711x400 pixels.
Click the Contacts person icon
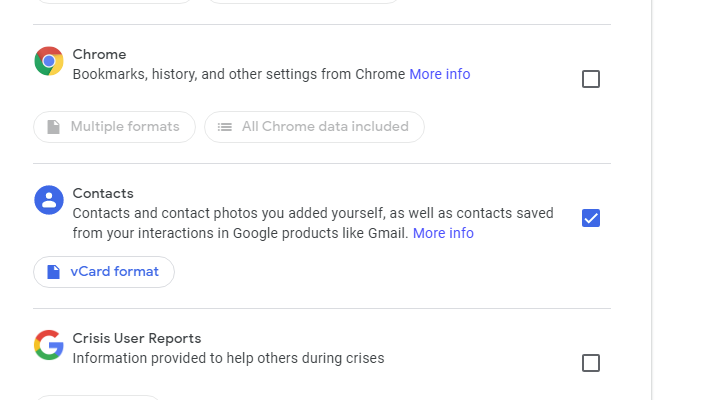pos(49,200)
